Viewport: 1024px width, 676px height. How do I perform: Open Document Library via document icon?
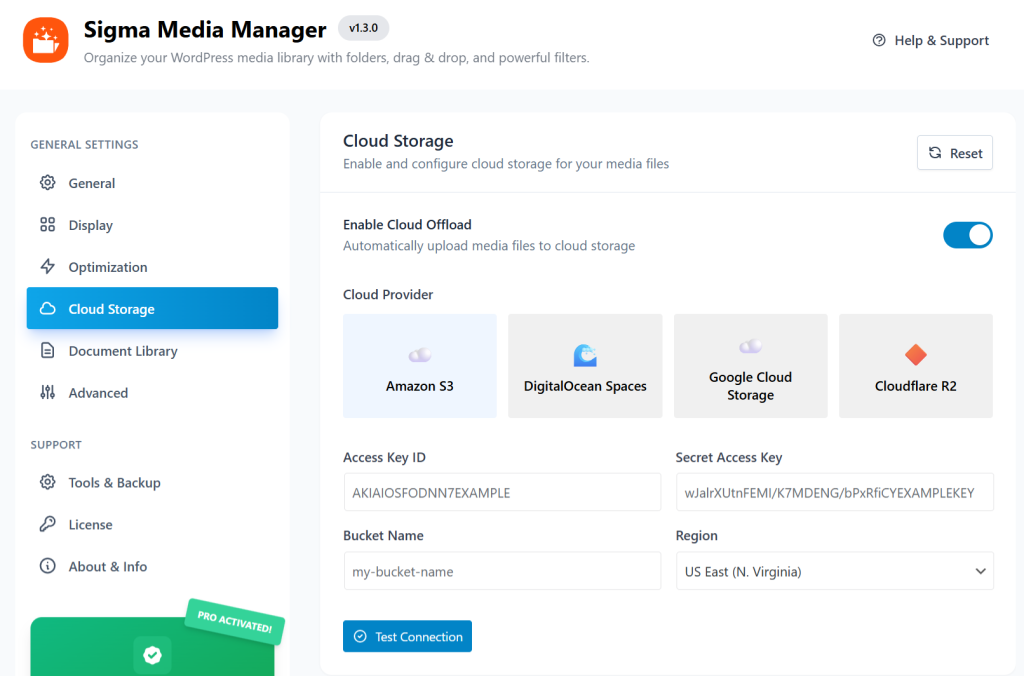[x=48, y=350]
